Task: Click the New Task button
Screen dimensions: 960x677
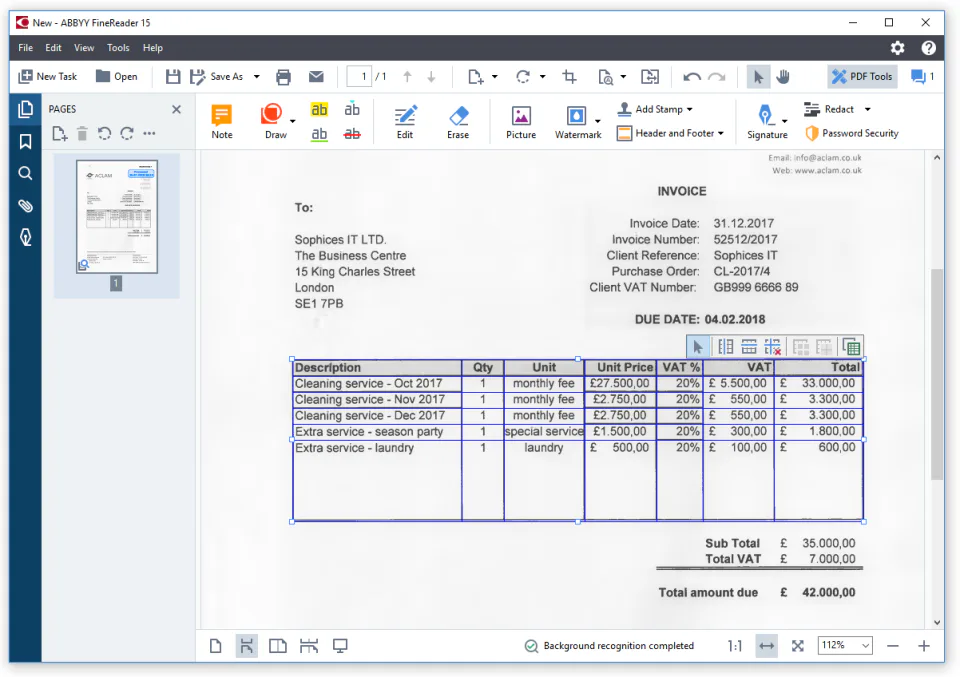Action: point(48,77)
